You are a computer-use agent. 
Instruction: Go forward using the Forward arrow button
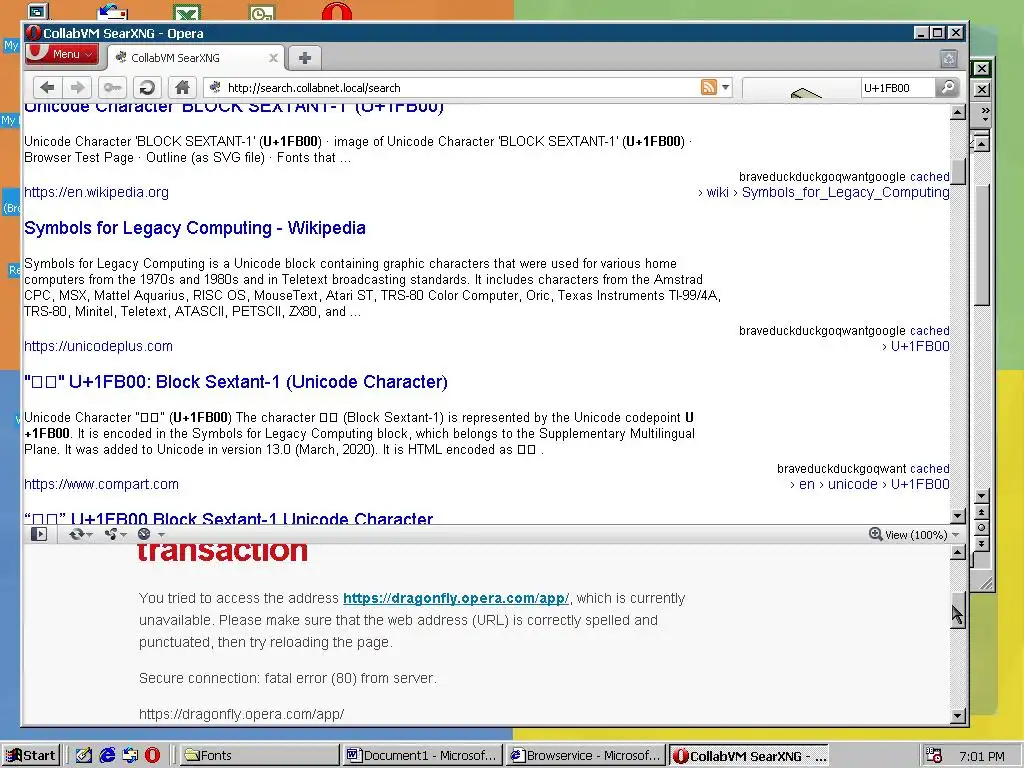coord(77,87)
